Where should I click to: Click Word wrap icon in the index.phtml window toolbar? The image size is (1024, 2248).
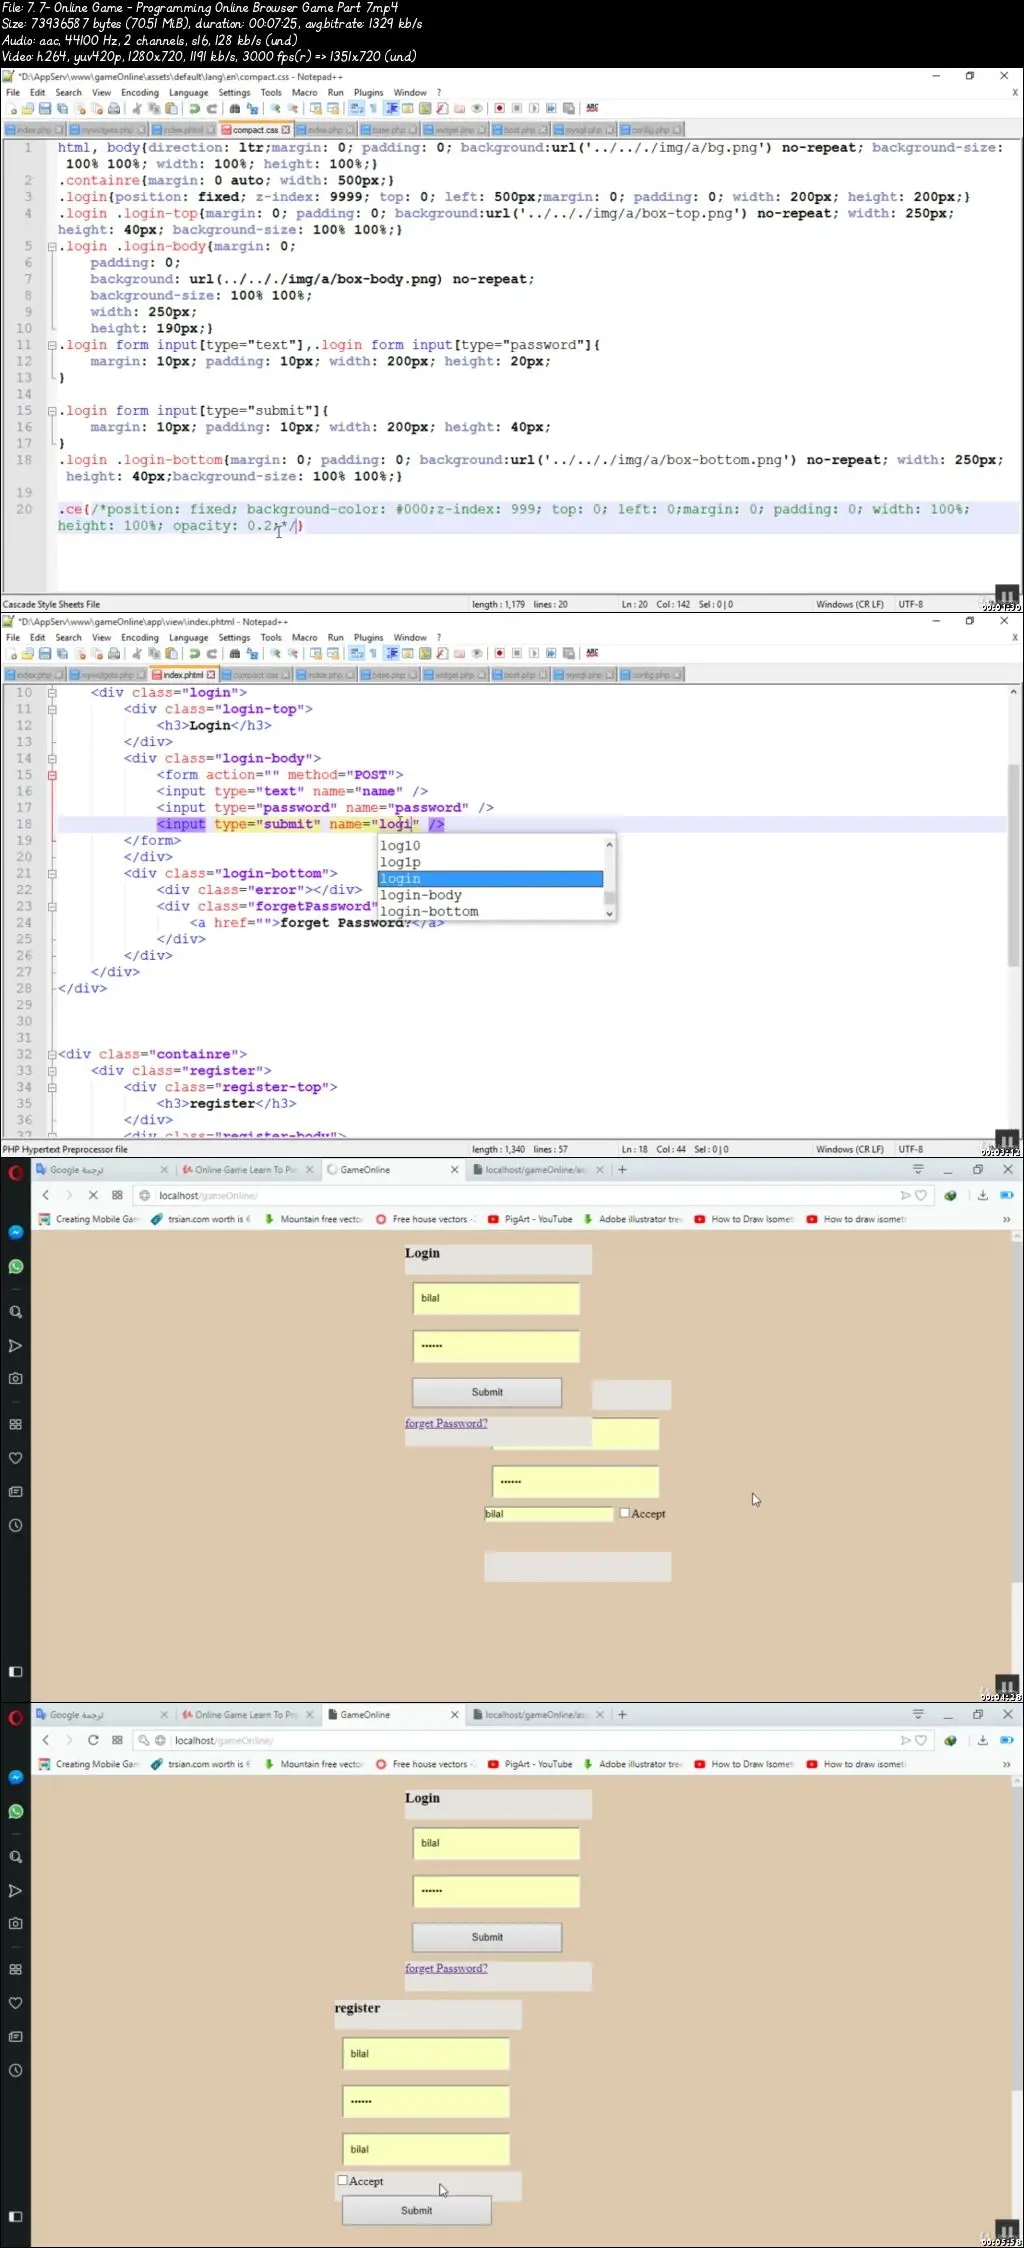coord(357,653)
